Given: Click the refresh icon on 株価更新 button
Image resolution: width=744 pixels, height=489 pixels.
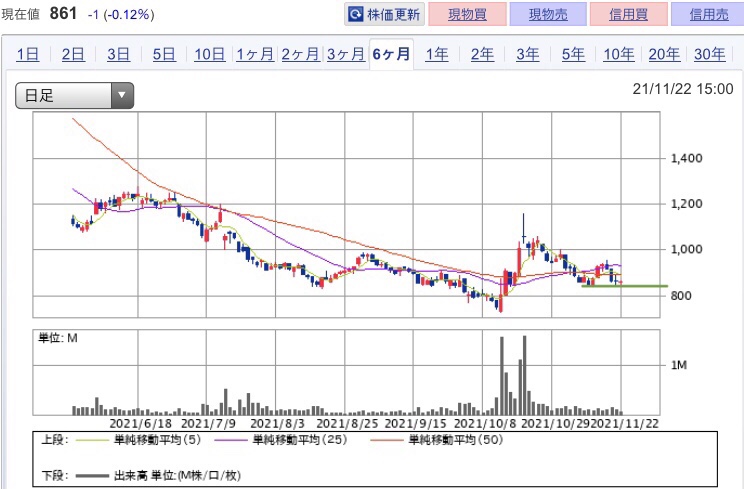Looking at the screenshot, I should (x=355, y=14).
